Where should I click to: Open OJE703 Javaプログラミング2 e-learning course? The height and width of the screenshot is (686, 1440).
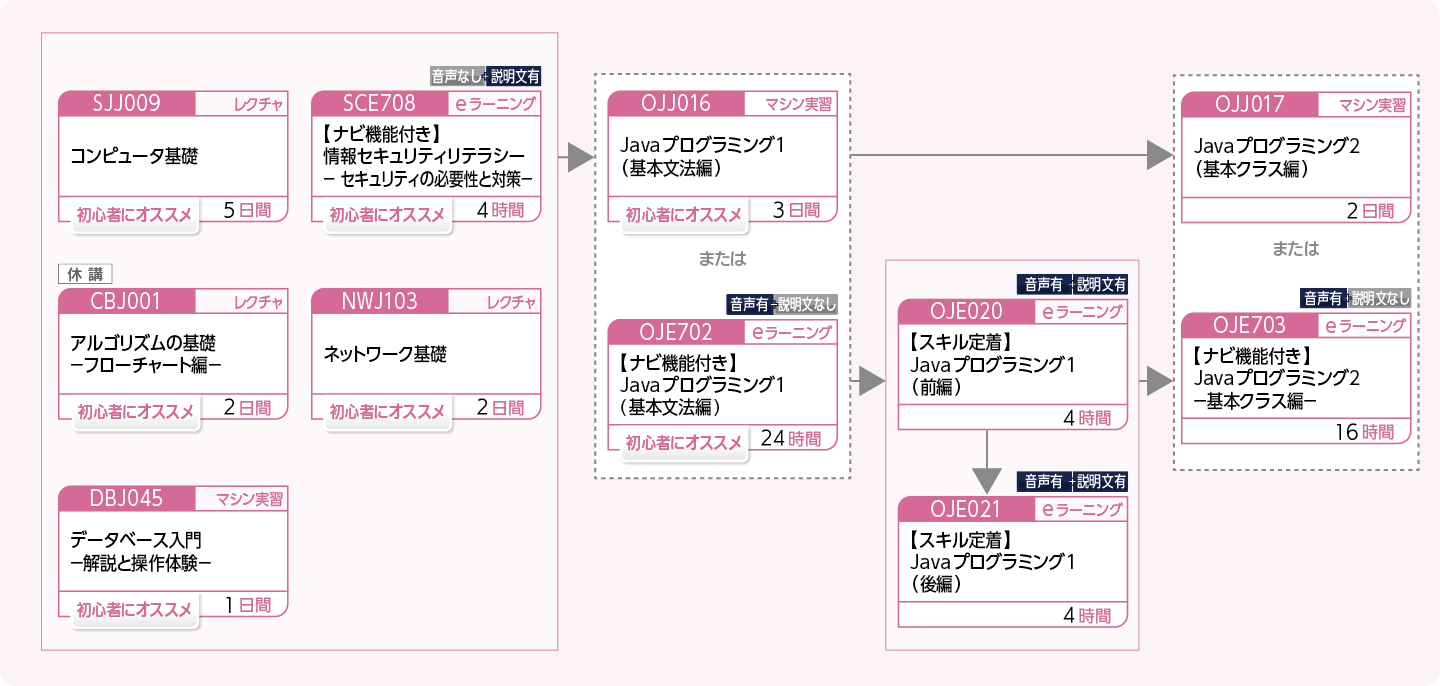[1296, 378]
